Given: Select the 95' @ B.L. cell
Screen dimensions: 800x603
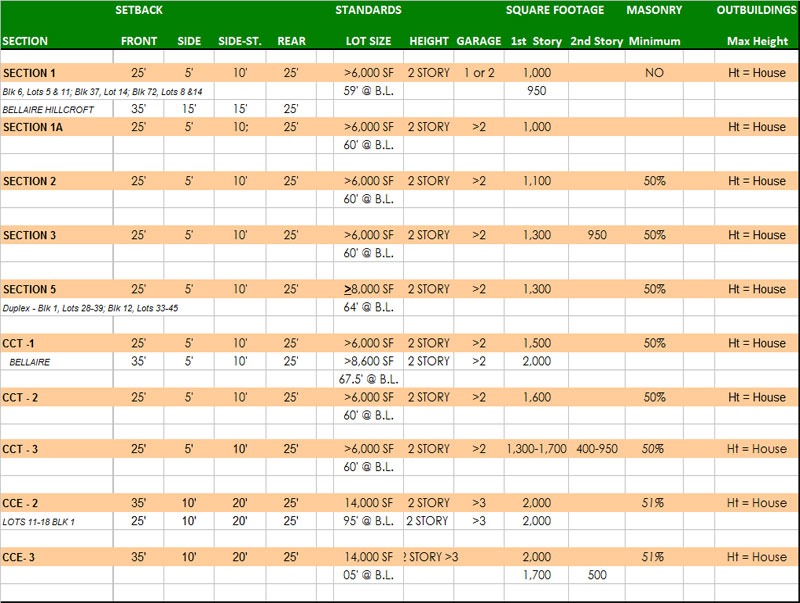Looking at the screenshot, I should click(x=368, y=521).
